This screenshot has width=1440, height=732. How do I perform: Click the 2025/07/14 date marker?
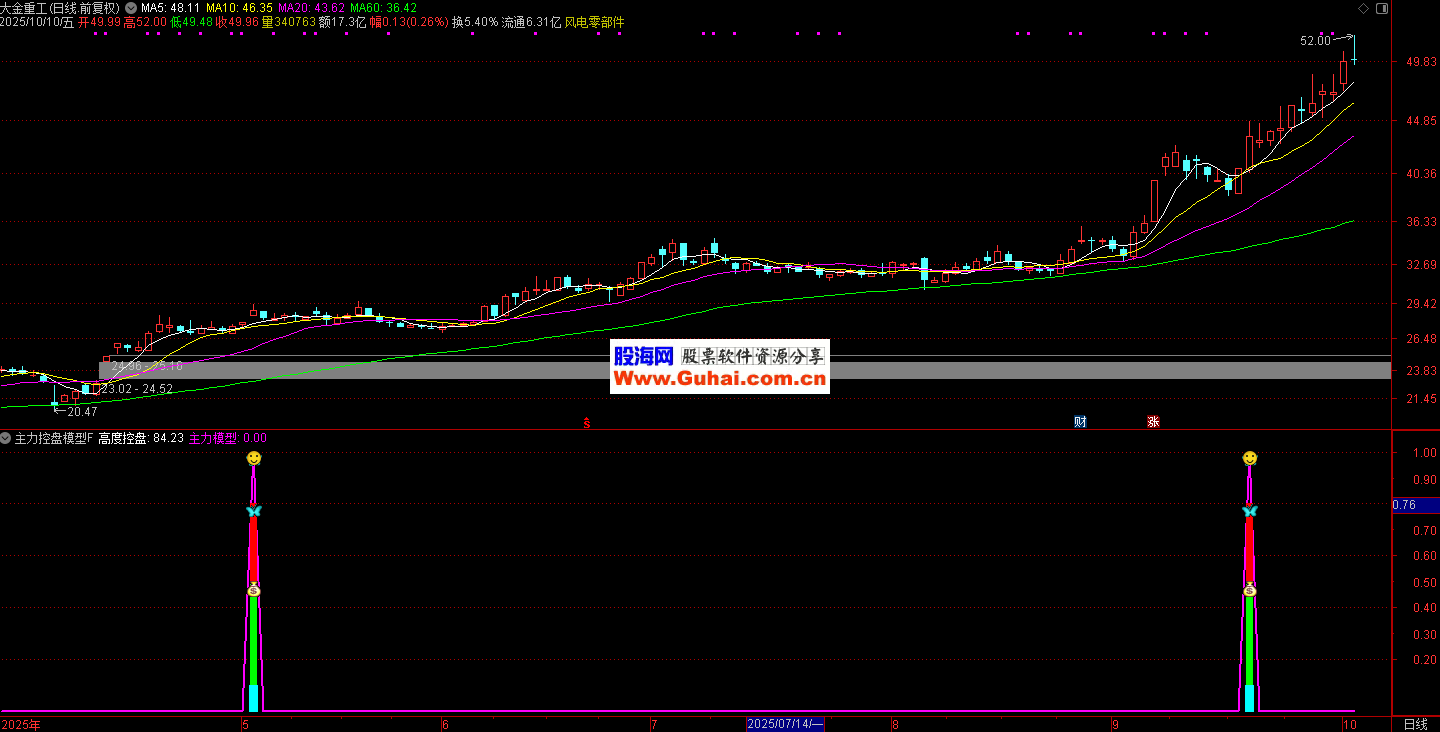pos(785,724)
